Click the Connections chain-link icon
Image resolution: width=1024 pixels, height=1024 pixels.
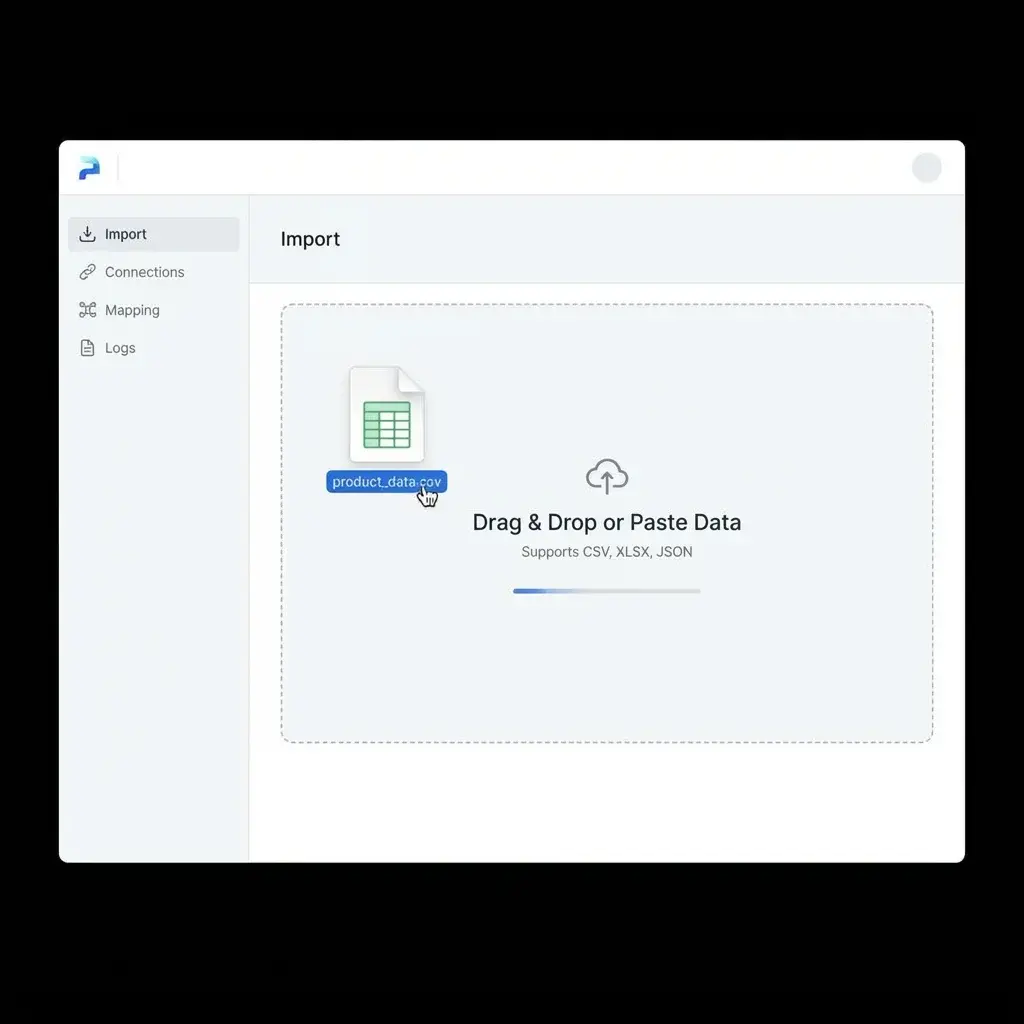(x=87, y=272)
